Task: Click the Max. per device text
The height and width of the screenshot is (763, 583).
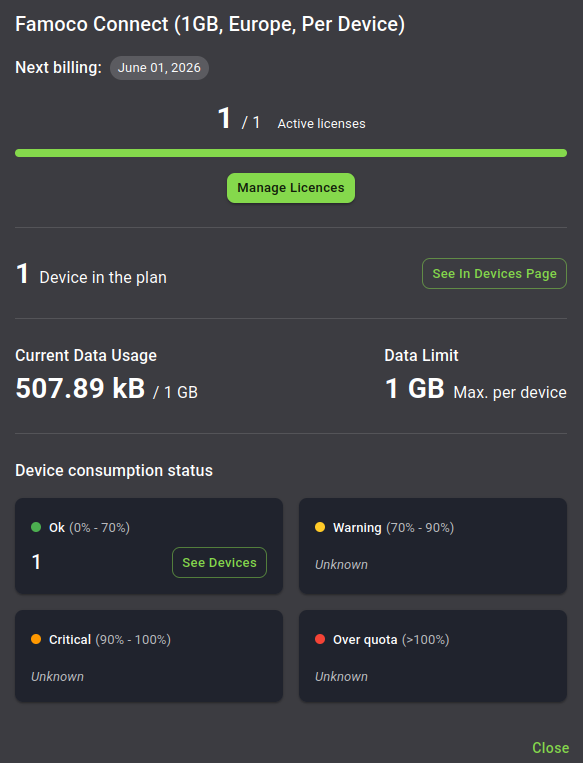Action: coord(510,392)
